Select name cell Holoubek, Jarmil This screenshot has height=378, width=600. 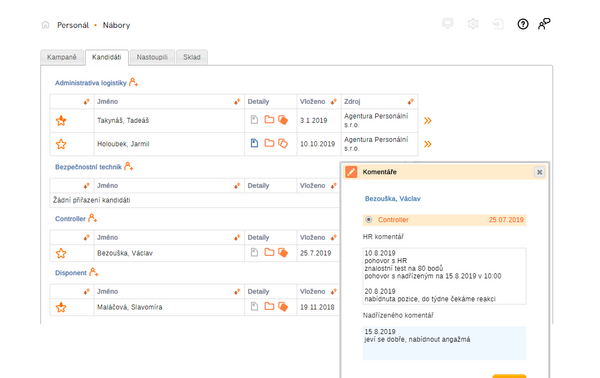(169, 144)
